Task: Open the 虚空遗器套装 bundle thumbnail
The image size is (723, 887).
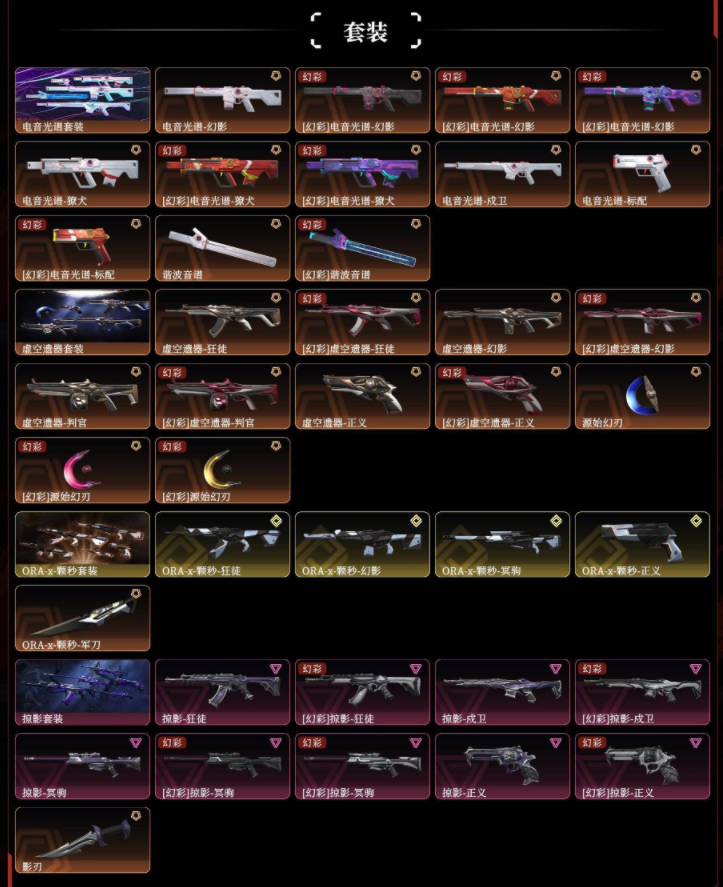Action: (x=83, y=322)
